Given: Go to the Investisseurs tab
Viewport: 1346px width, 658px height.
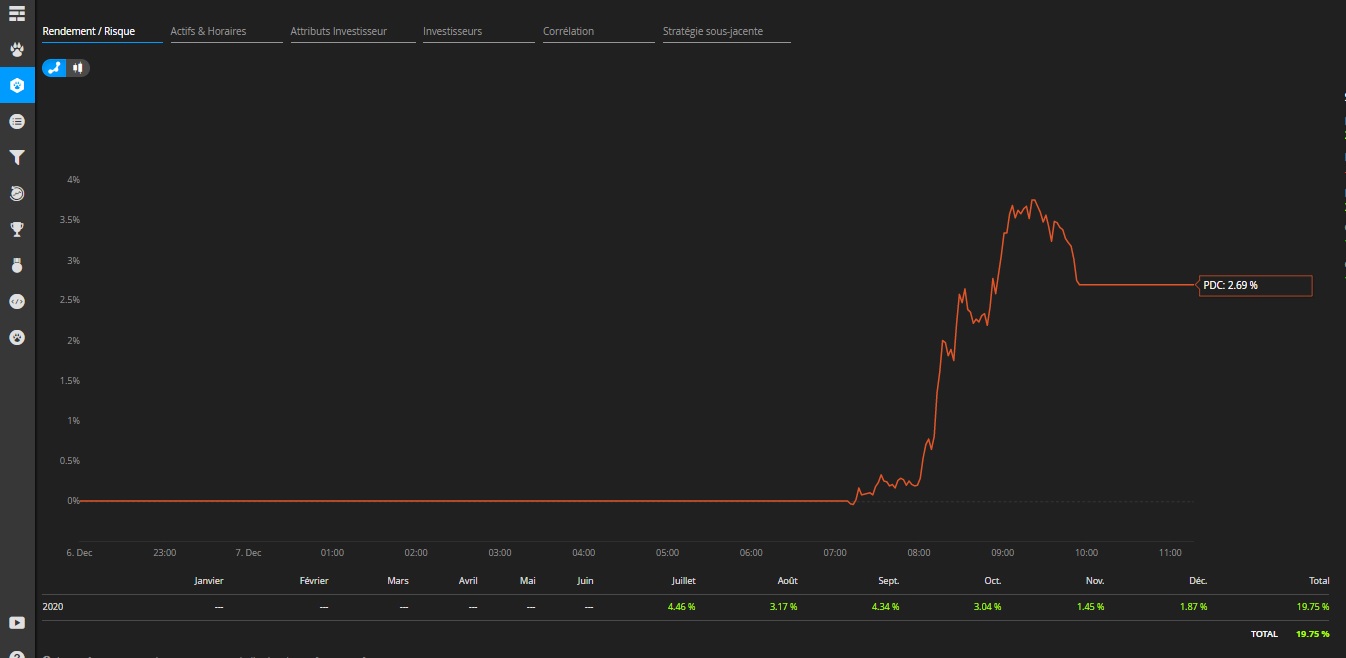Looking at the screenshot, I should (x=452, y=31).
